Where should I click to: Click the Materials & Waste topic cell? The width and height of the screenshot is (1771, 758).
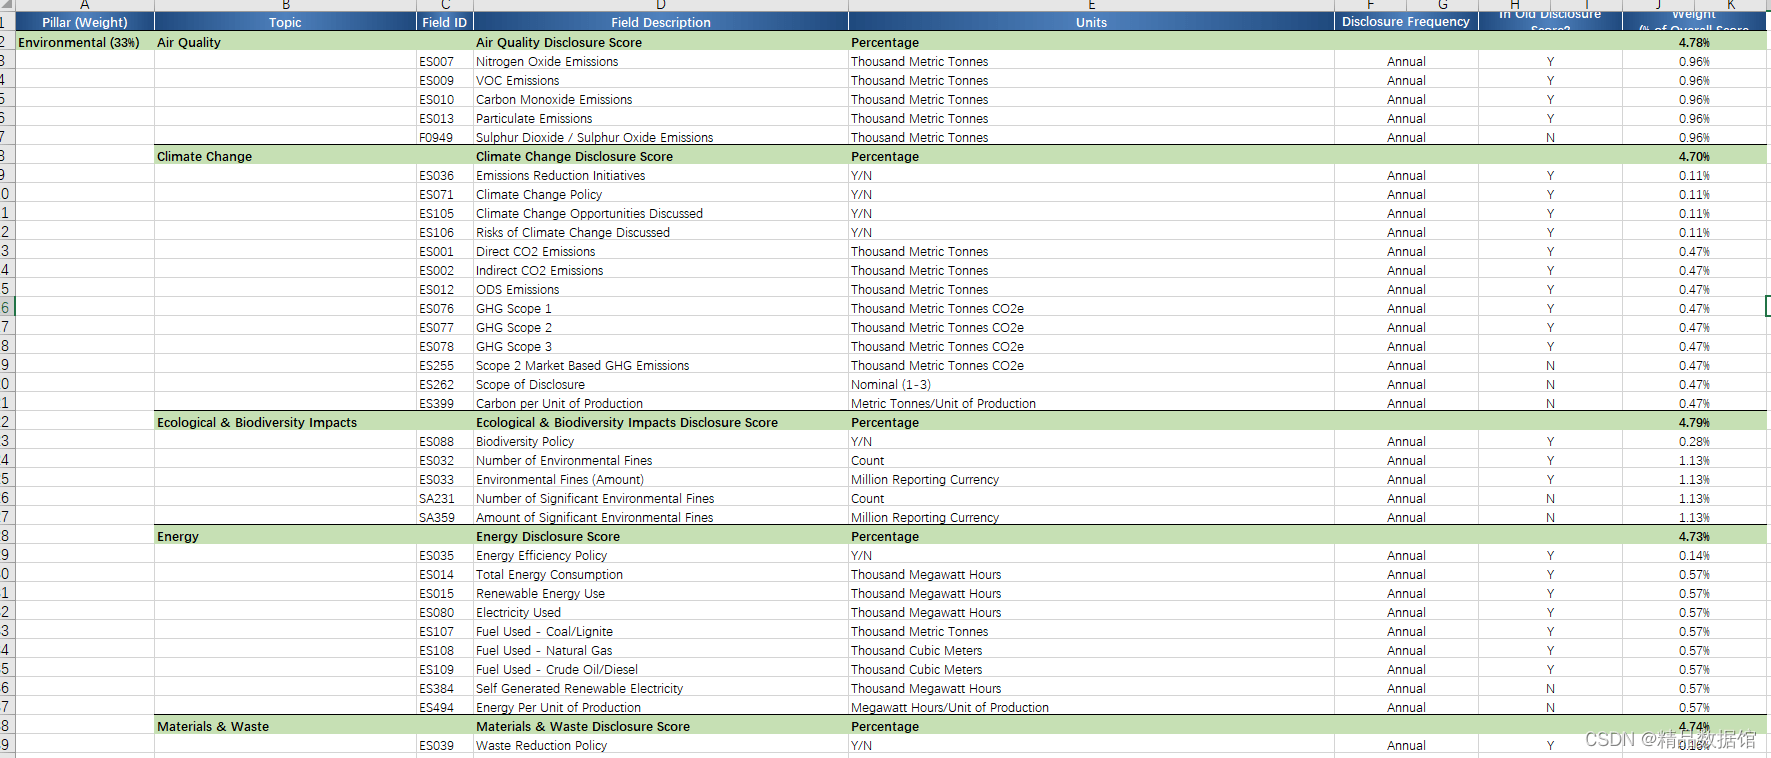[285, 726]
